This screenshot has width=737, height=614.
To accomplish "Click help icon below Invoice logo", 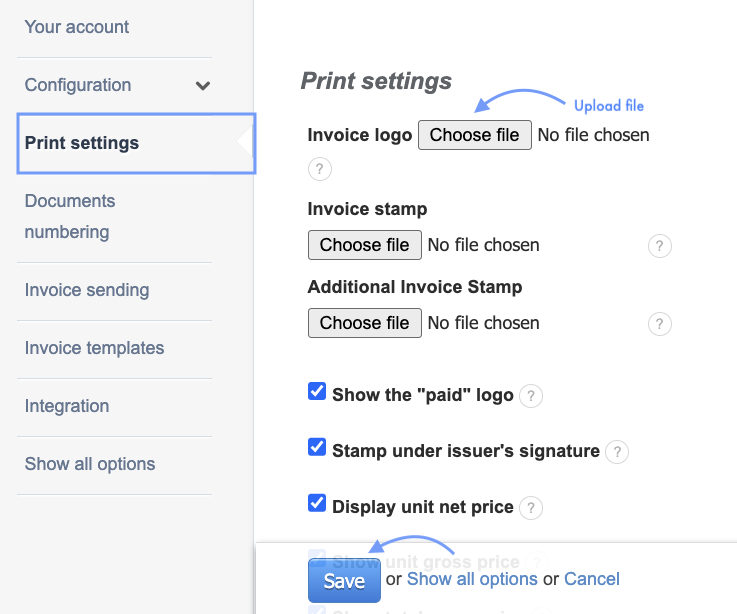I will coord(319,169).
